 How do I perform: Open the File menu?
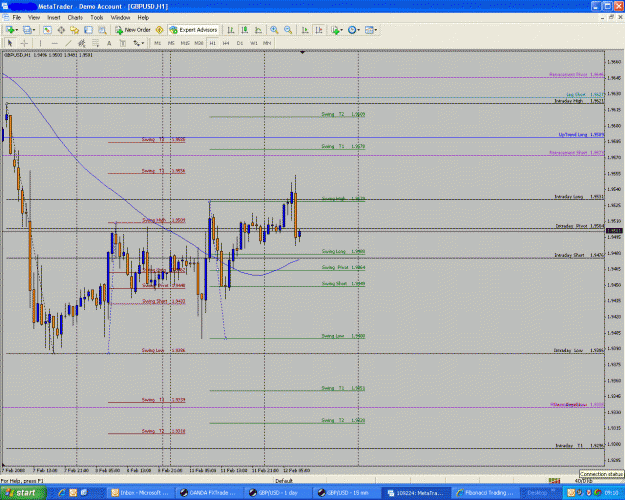coord(17,18)
